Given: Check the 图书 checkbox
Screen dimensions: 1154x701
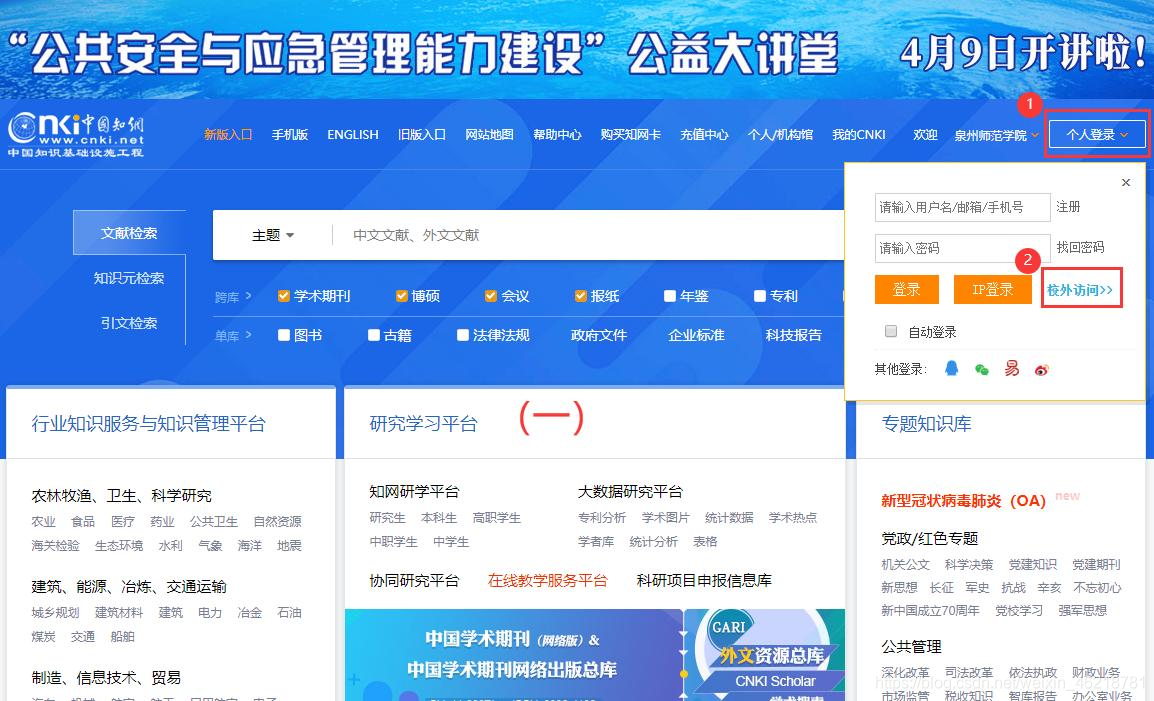Looking at the screenshot, I should (x=283, y=335).
